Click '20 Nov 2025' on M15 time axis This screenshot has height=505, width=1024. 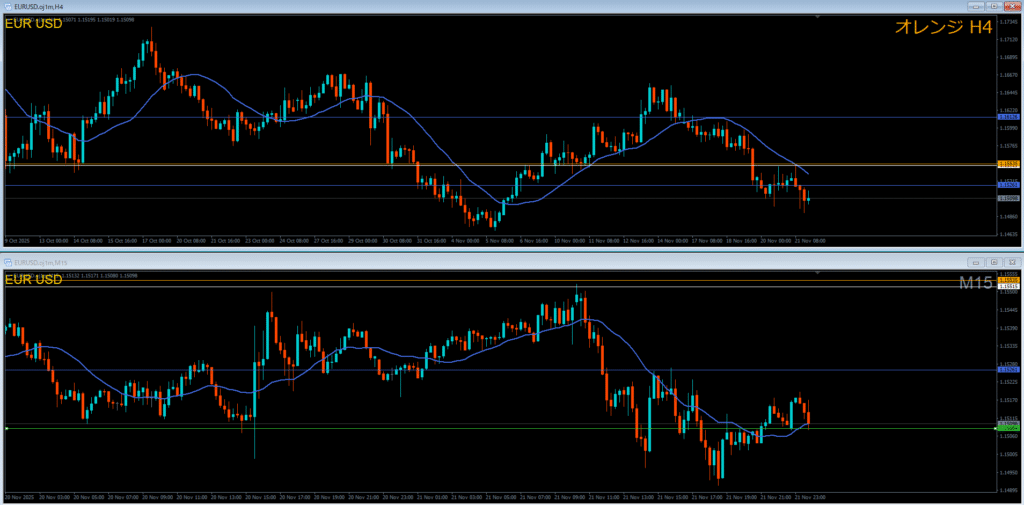click(x=20, y=497)
